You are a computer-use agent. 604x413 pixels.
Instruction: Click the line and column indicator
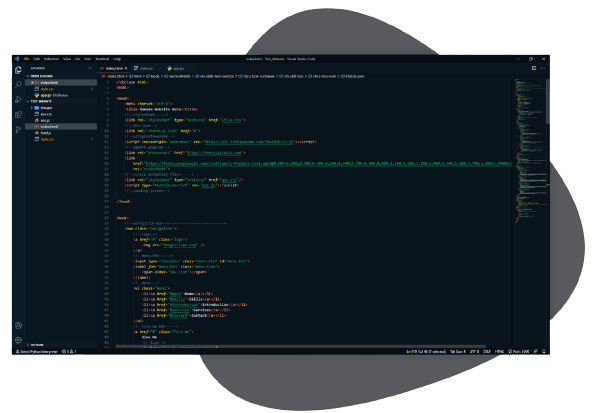426,351
